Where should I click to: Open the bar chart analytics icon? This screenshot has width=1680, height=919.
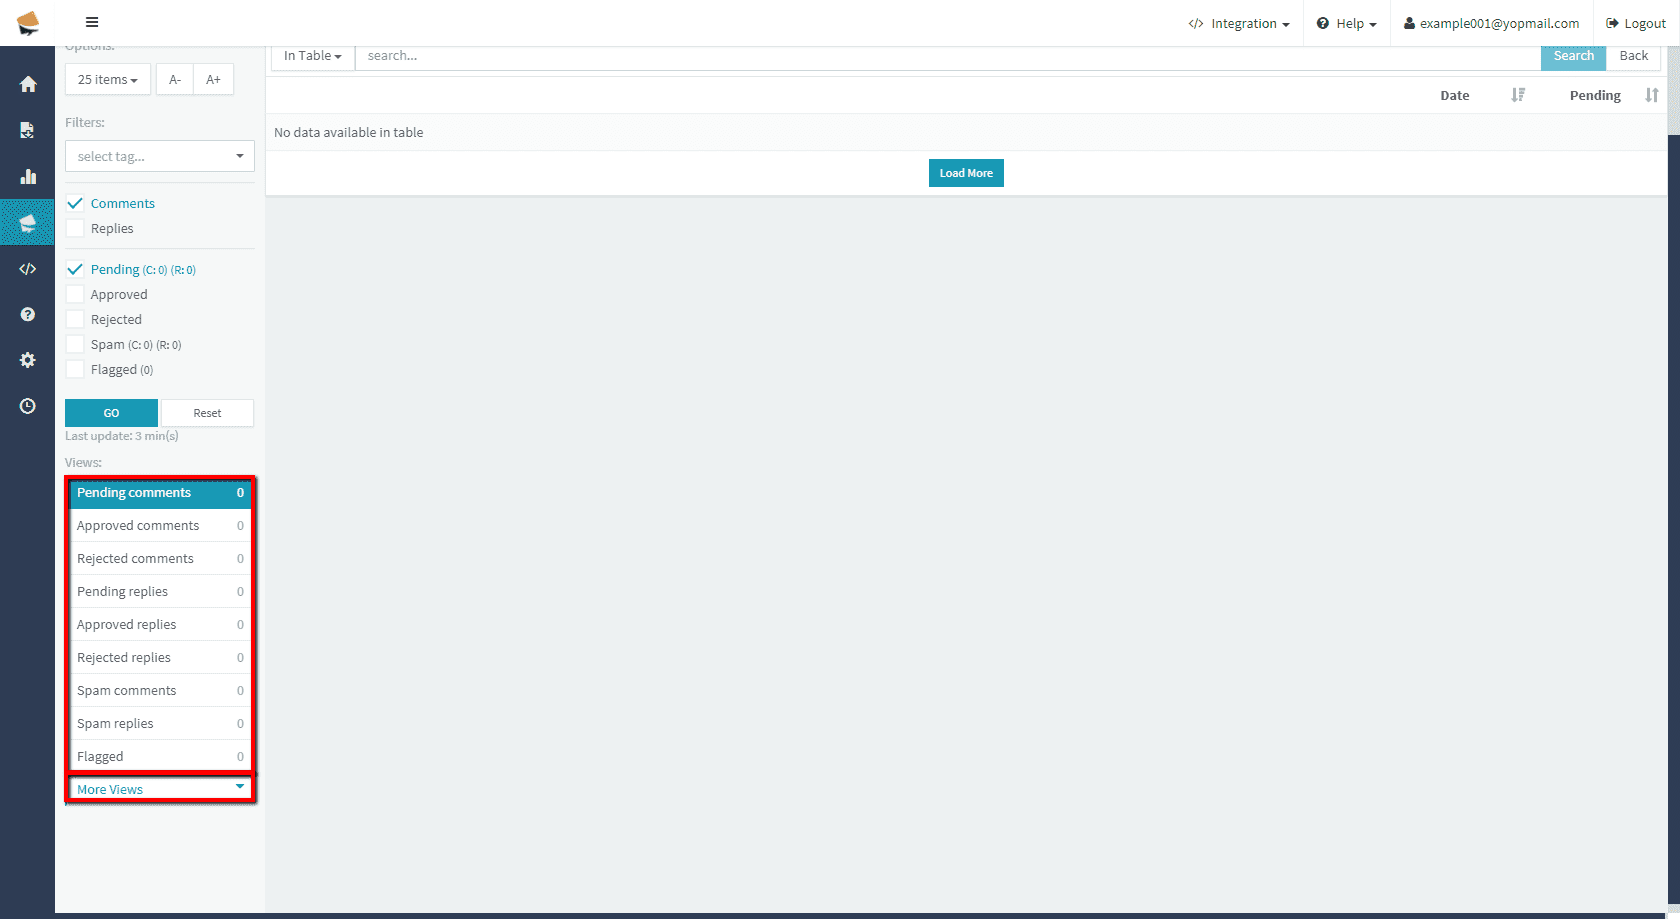coord(28,177)
